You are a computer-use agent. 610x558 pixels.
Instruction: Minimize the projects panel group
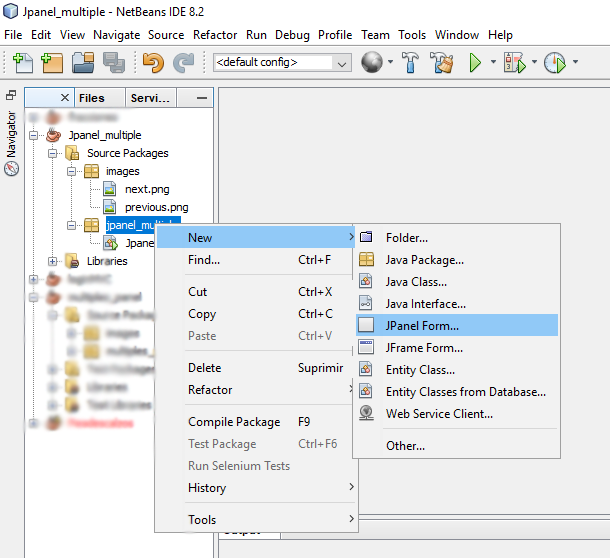(x=202, y=98)
